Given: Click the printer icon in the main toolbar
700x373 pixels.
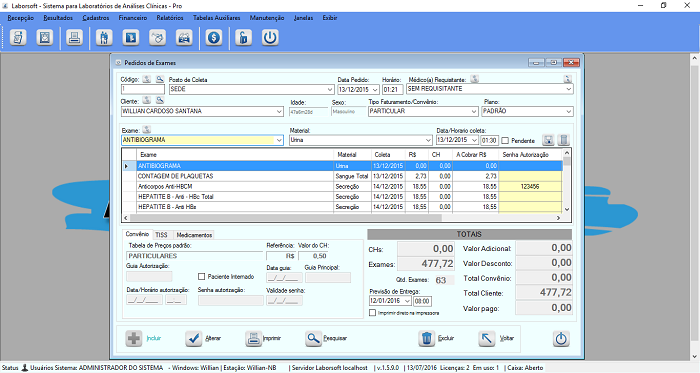Looking at the screenshot, I should (x=74, y=37).
